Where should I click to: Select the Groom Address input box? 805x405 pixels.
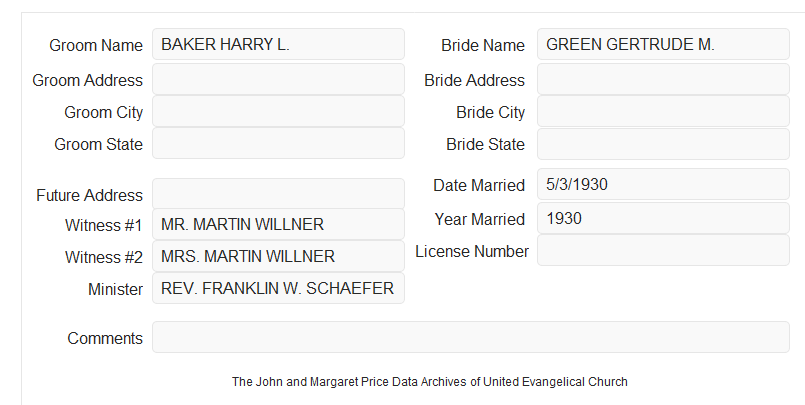click(x=278, y=80)
